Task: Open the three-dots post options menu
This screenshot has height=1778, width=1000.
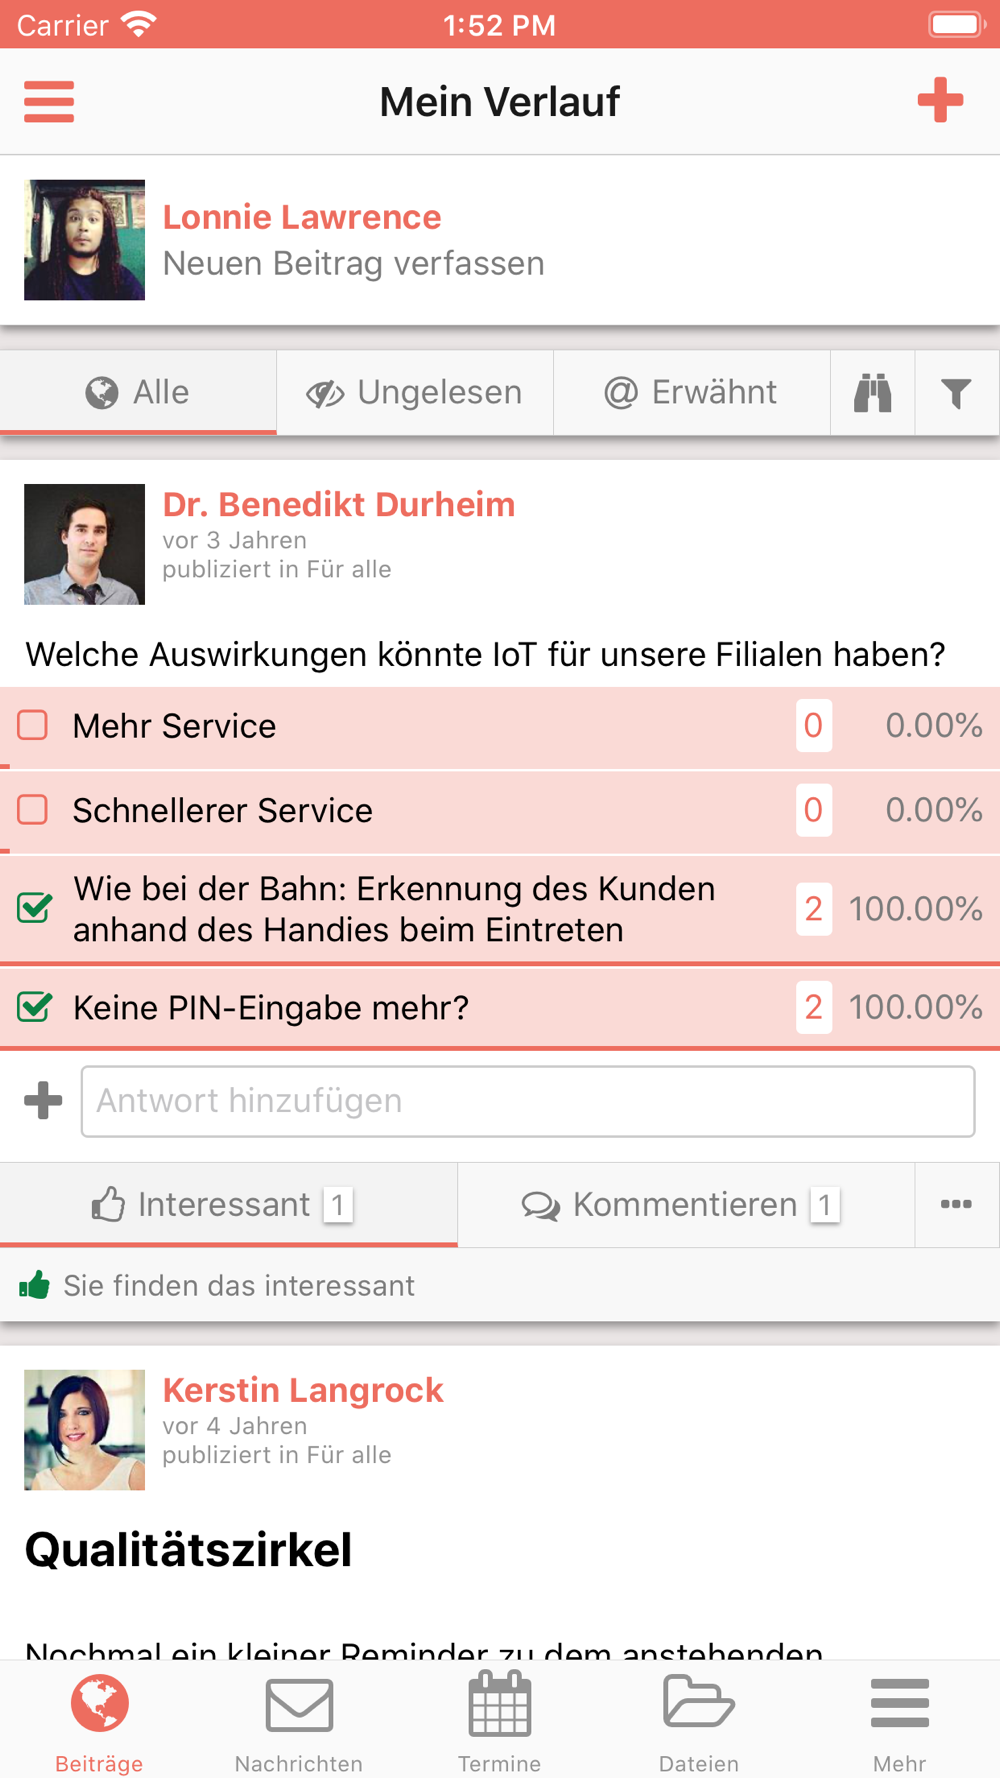Action: pos(956,1204)
